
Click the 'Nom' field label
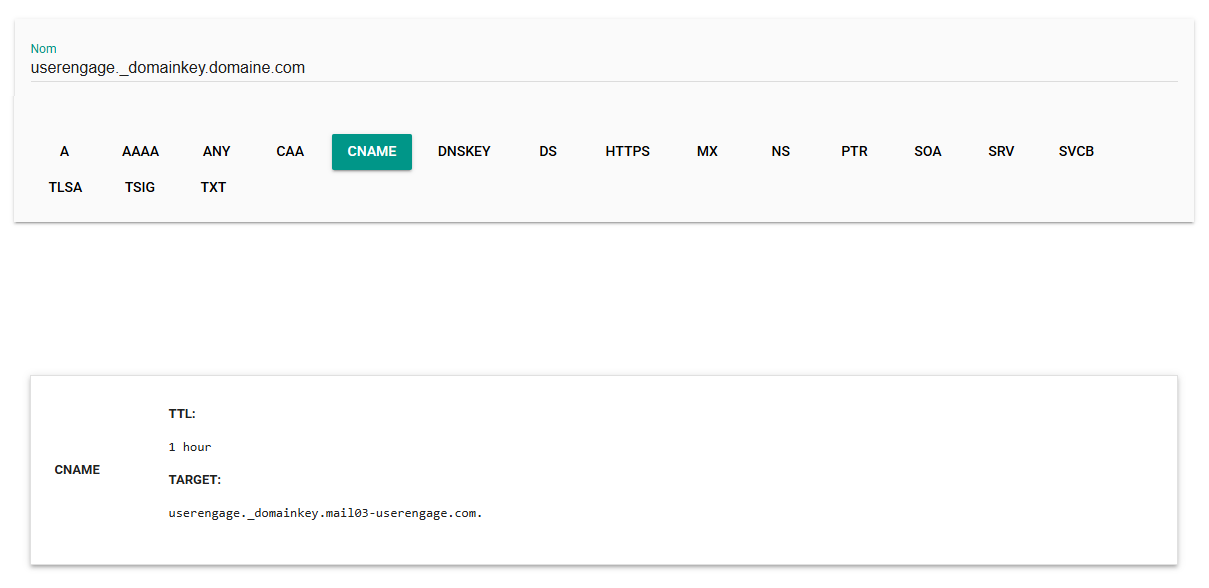44,49
